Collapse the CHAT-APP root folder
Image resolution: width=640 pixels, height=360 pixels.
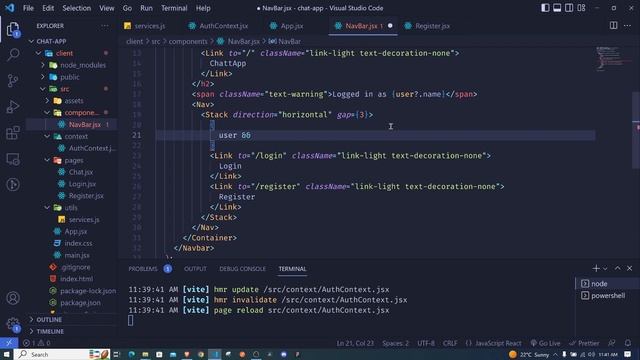(x=51, y=41)
